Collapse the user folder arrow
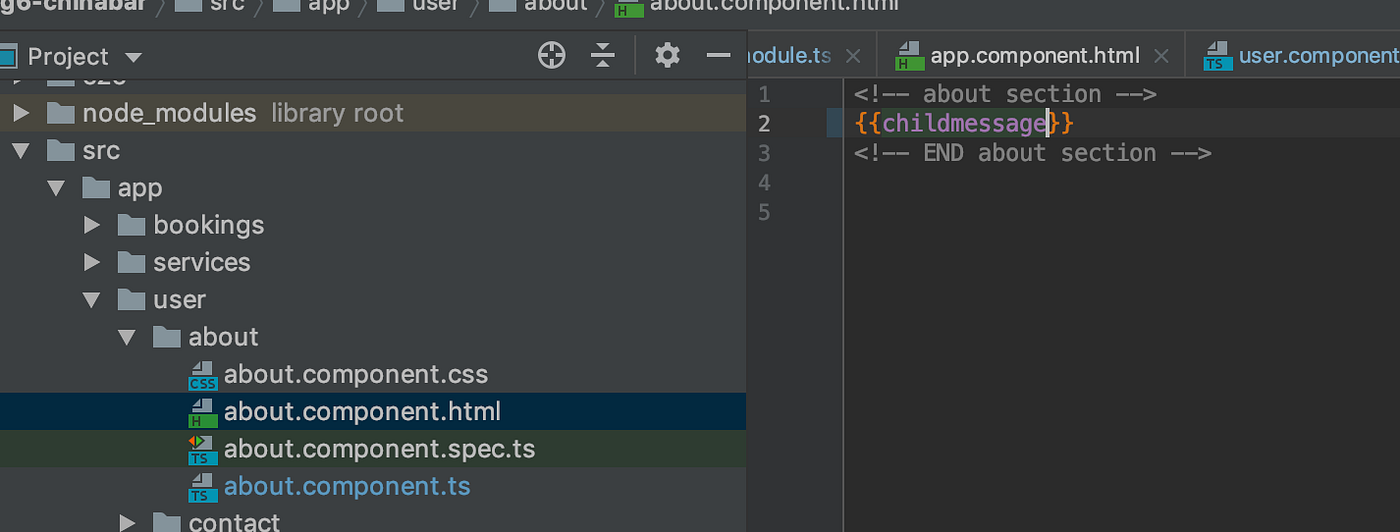Image resolution: width=1400 pixels, height=532 pixels. pyautogui.click(x=92, y=300)
